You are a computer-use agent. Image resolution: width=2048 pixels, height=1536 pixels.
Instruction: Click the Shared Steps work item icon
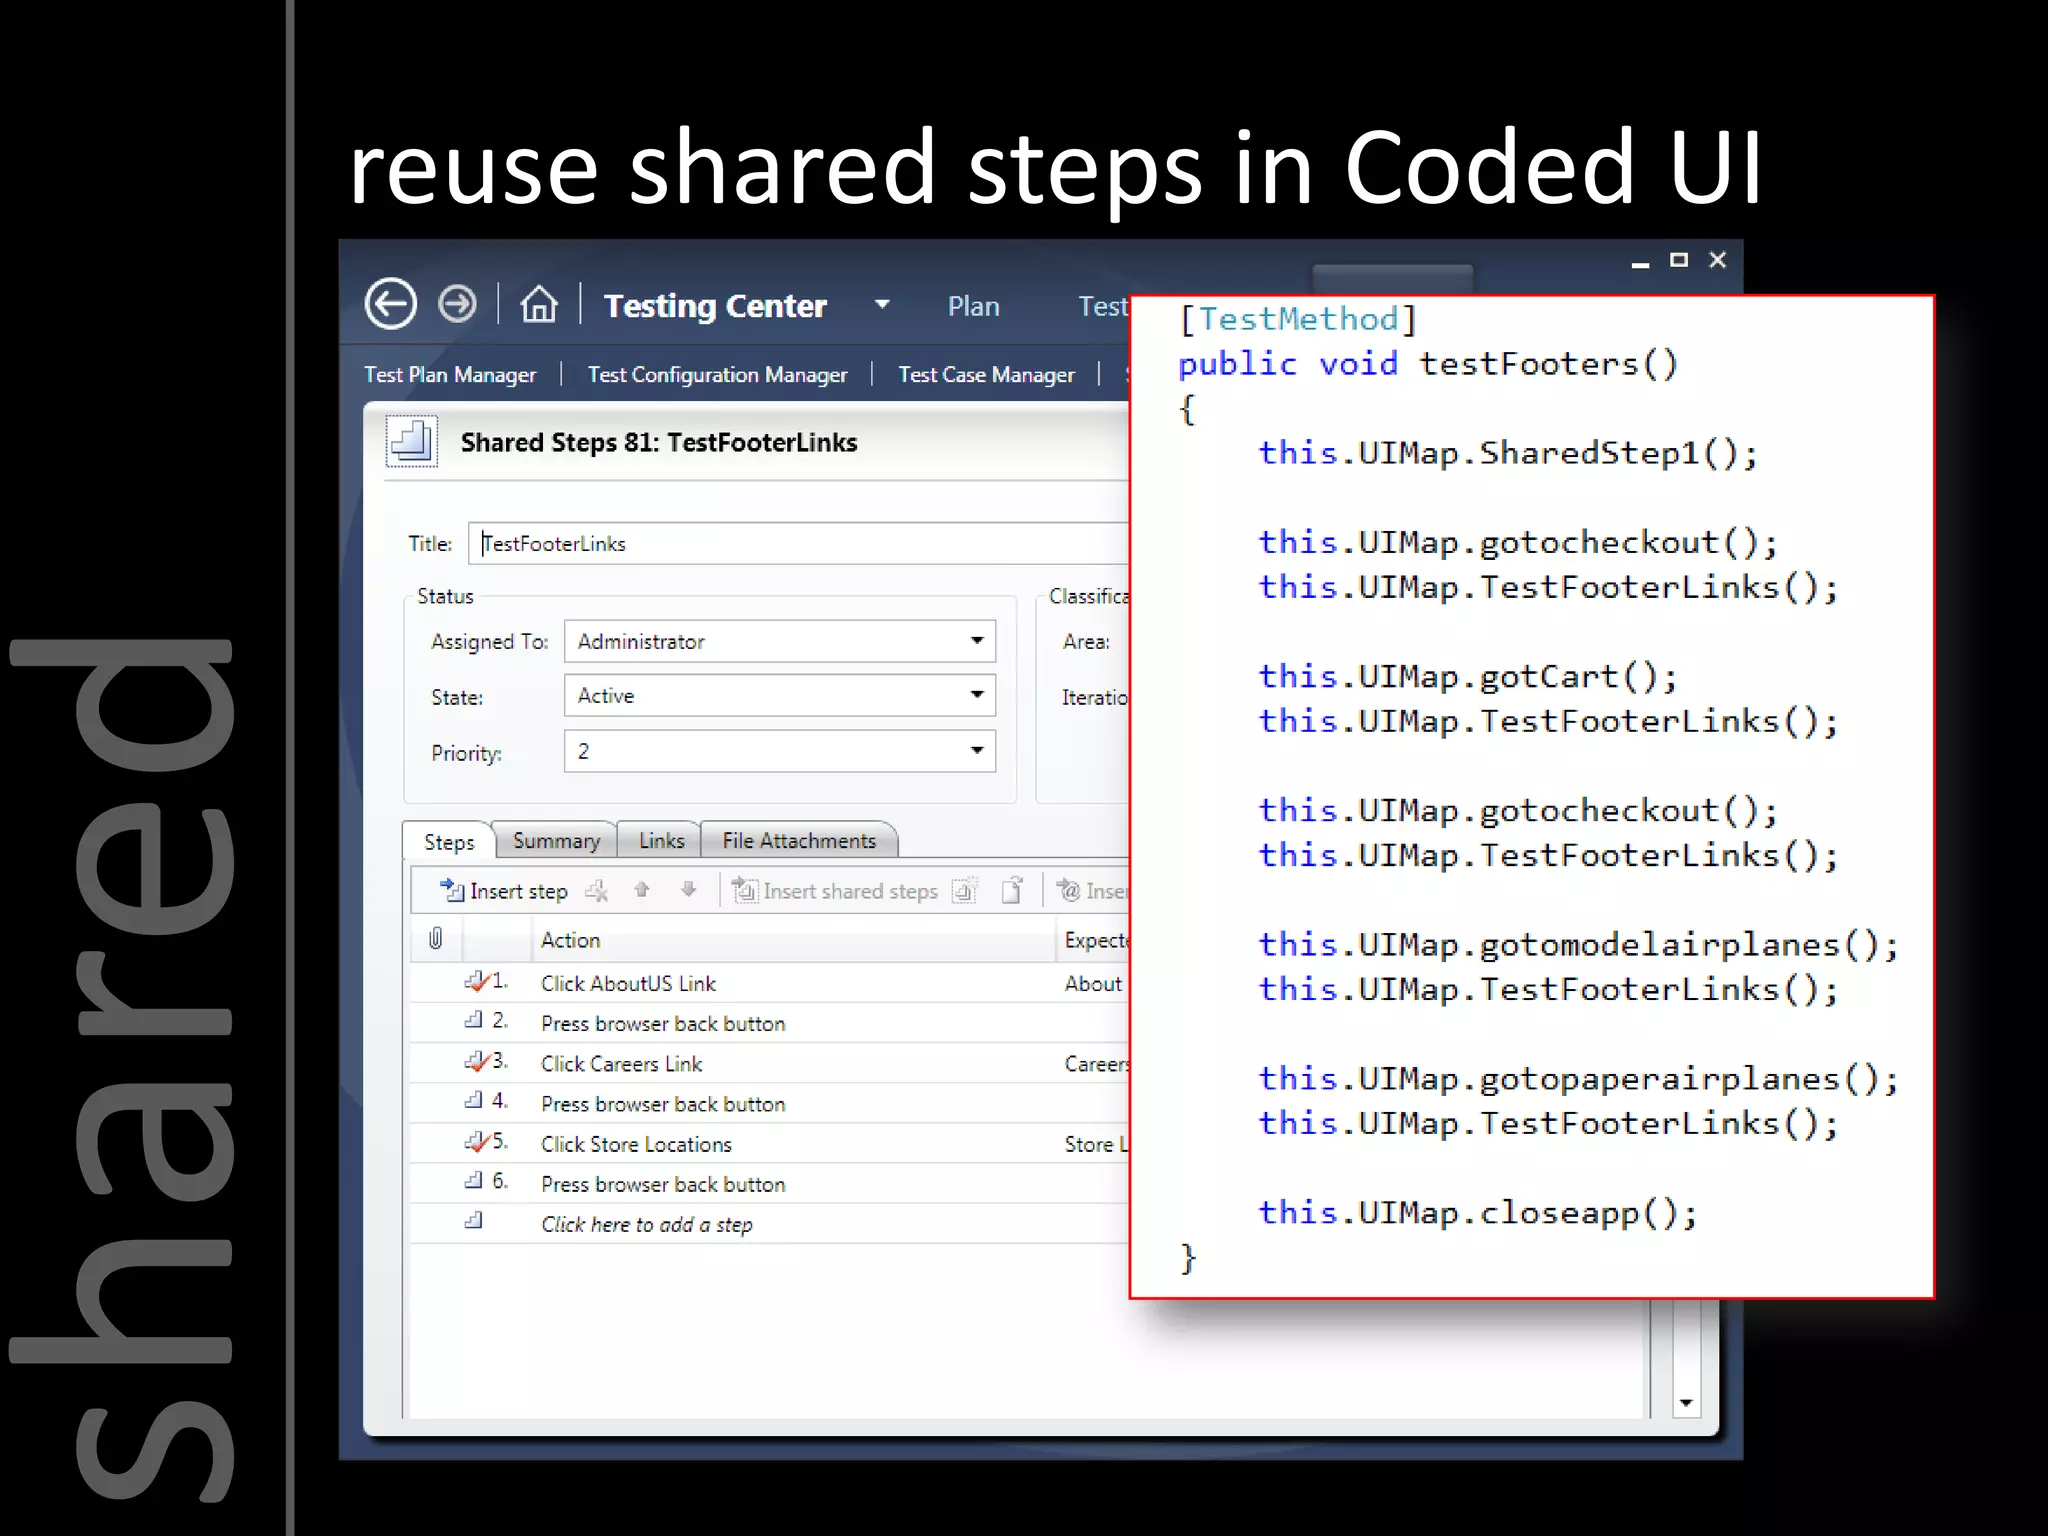coord(411,441)
